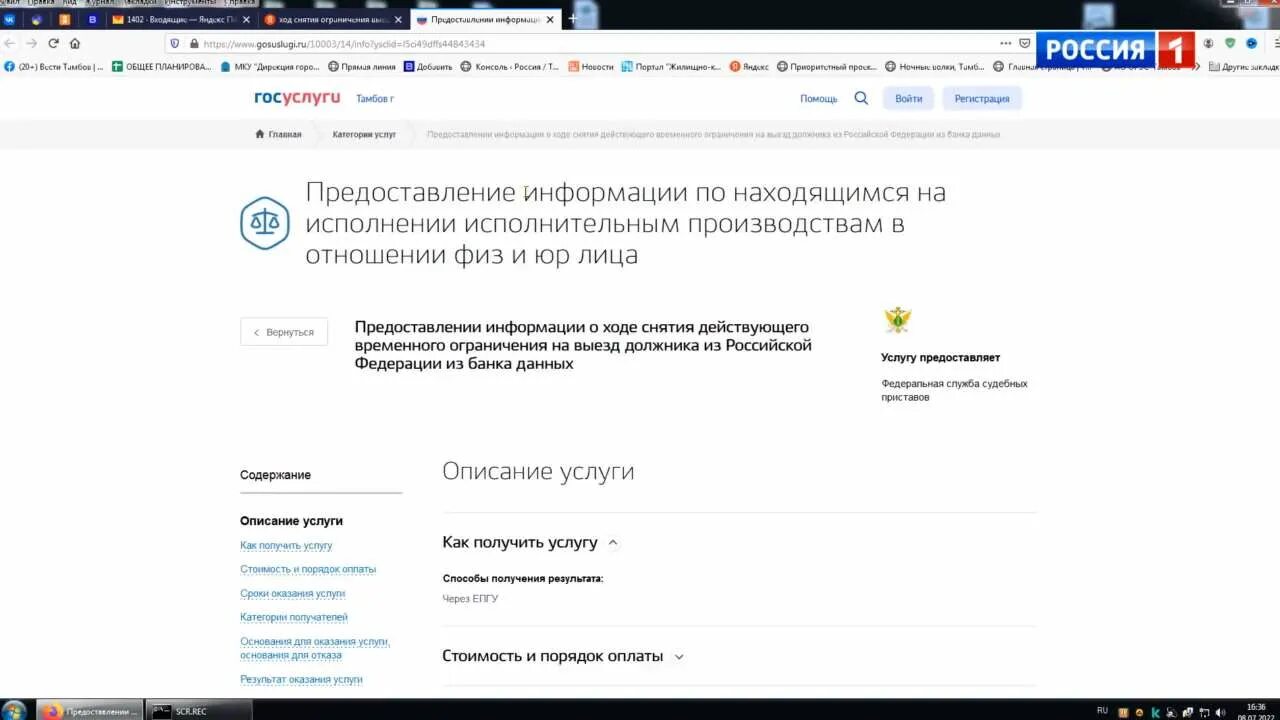Expand 'Стоимость и порядок оплаты' section

[679, 657]
